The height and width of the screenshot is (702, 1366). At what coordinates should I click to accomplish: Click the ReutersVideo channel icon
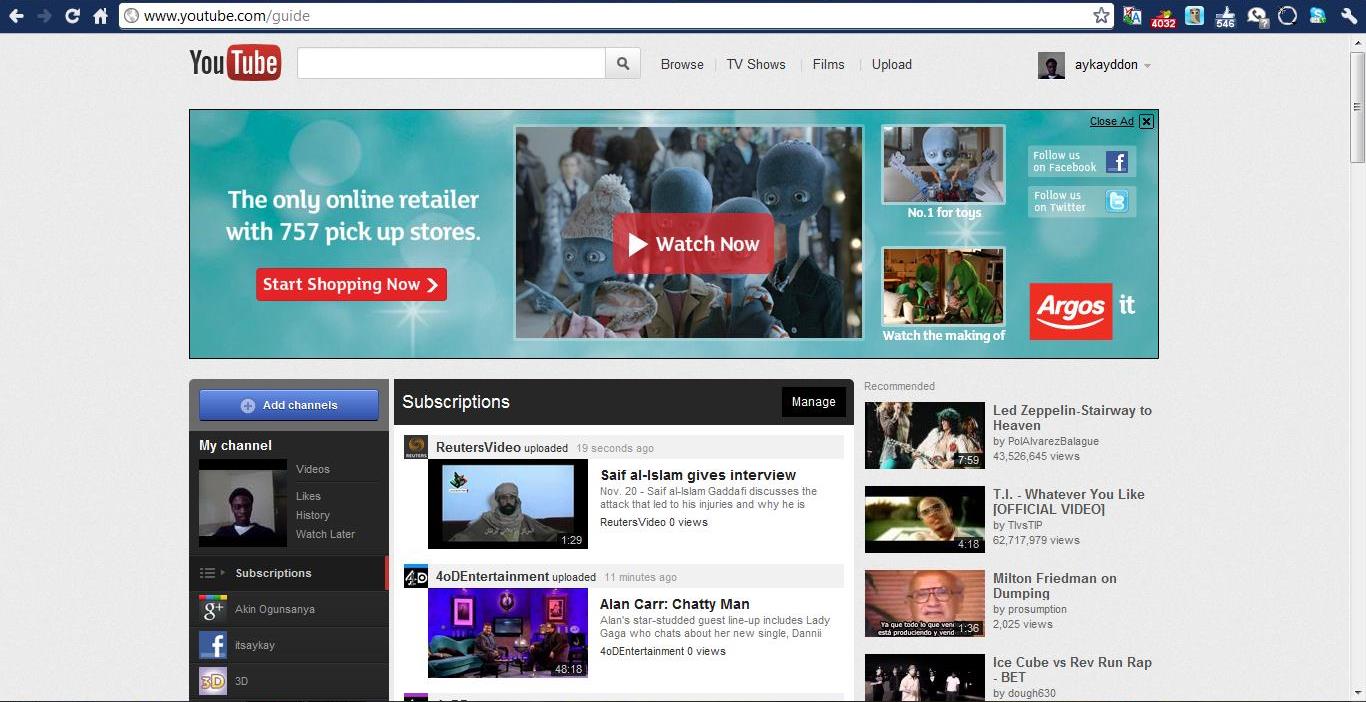click(416, 447)
